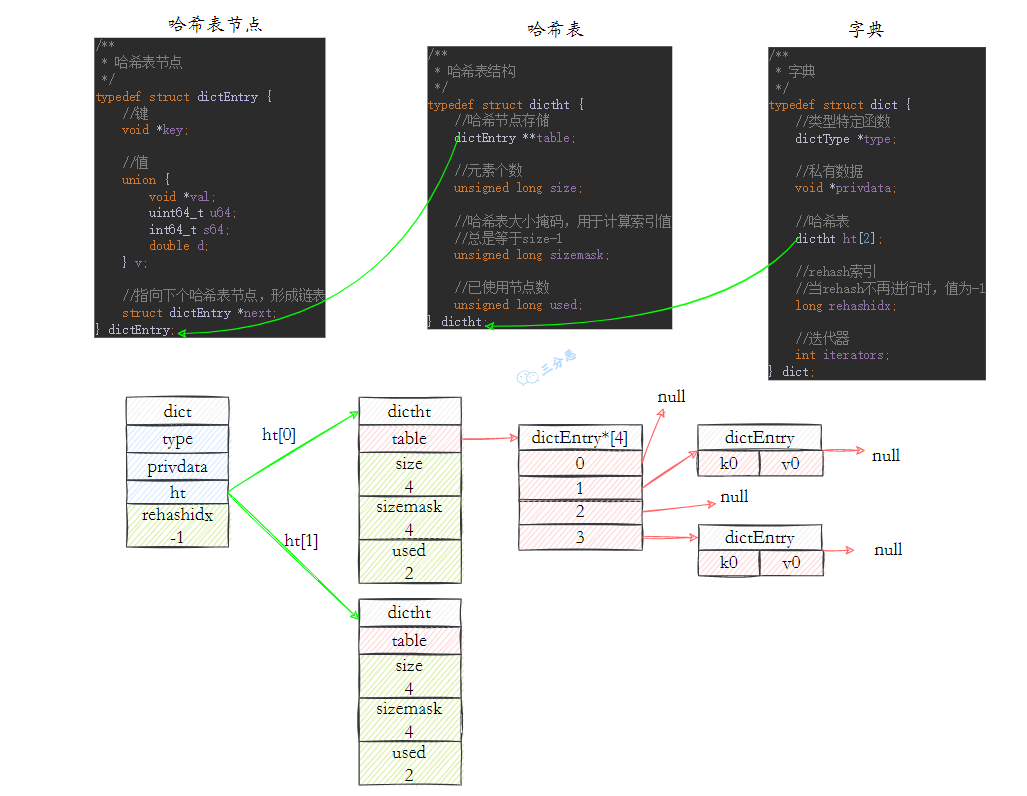Click the dictEntry*[4] array header
Viewport: 1027px width, 796px height.
point(580,438)
